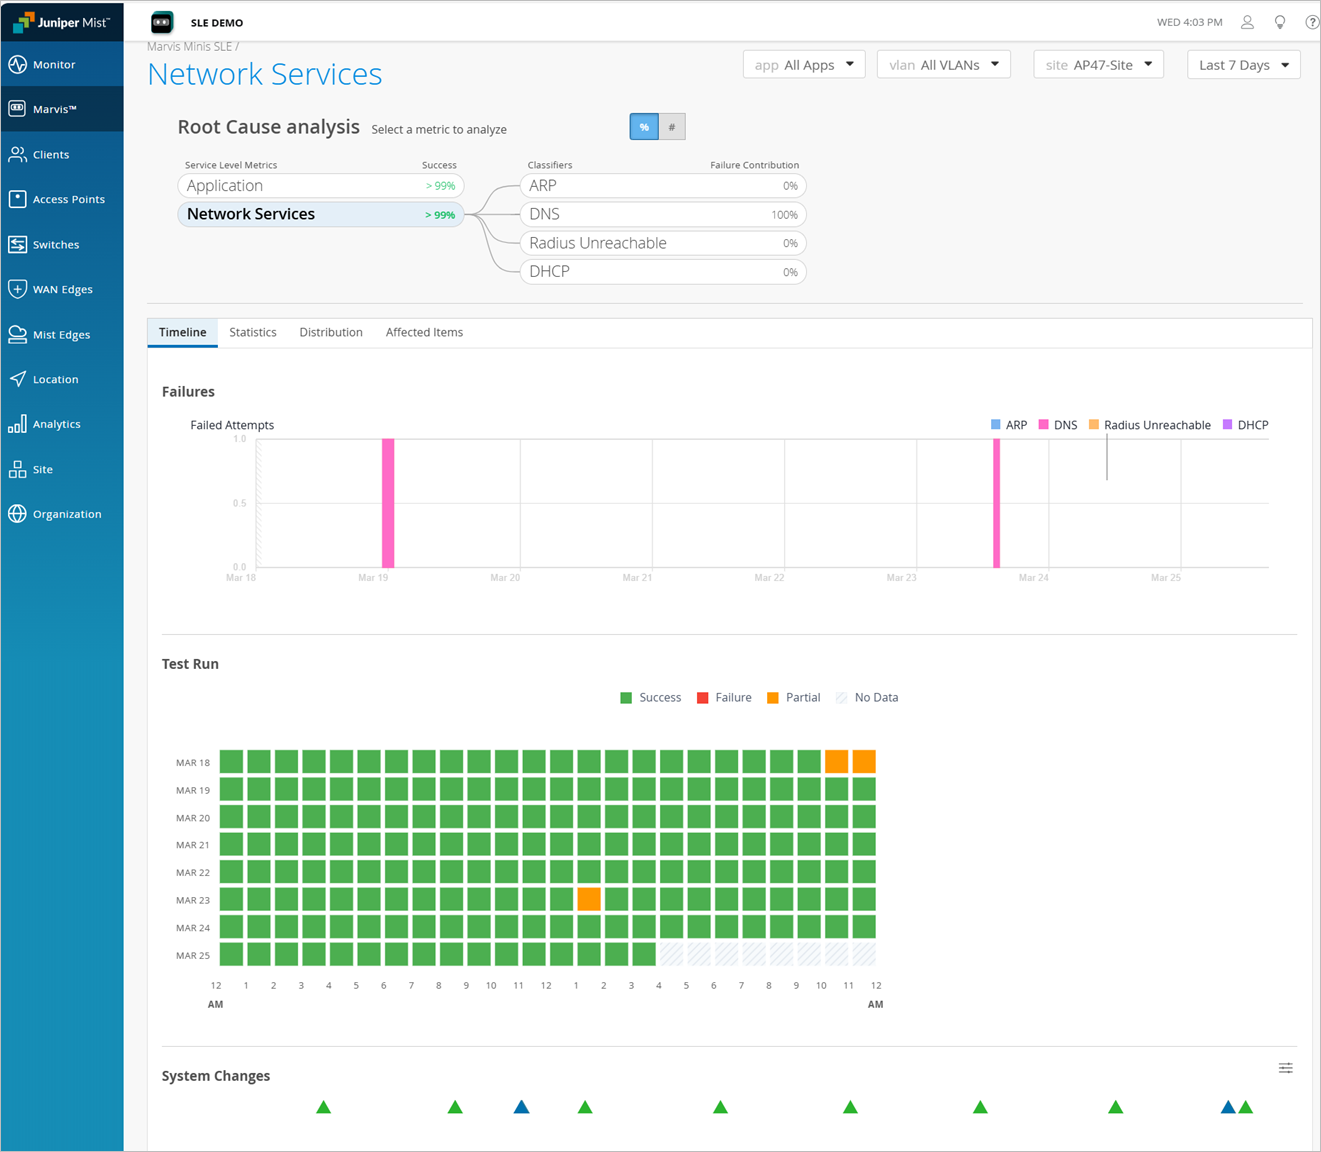Select the DNS classifier
Viewport: 1321px width, 1152px height.
click(x=662, y=215)
